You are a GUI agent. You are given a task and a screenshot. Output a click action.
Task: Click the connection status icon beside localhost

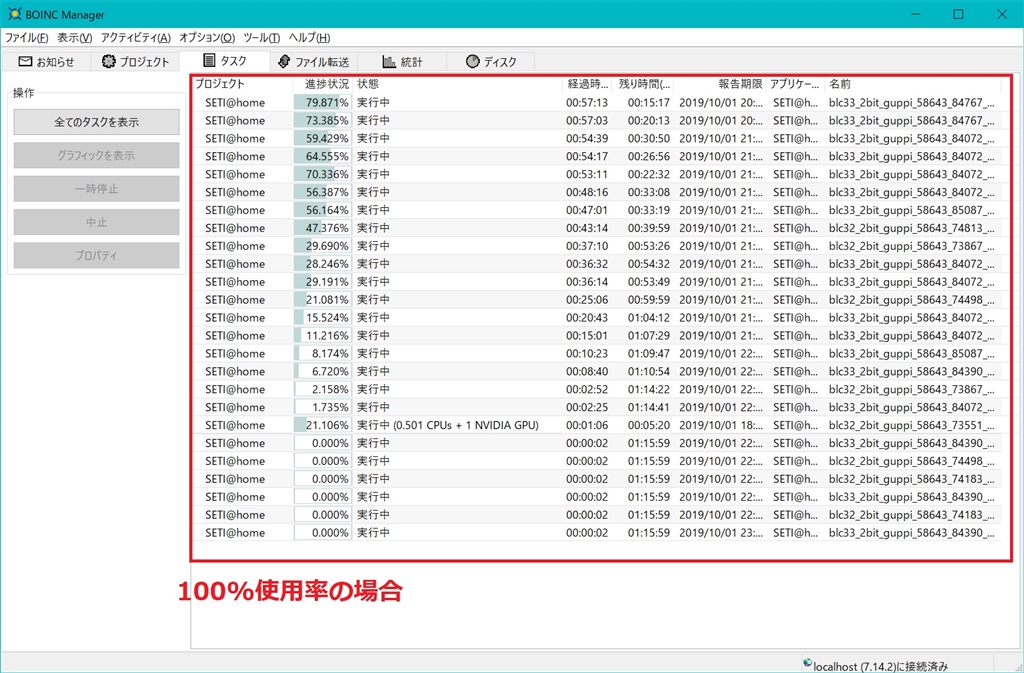click(x=808, y=662)
